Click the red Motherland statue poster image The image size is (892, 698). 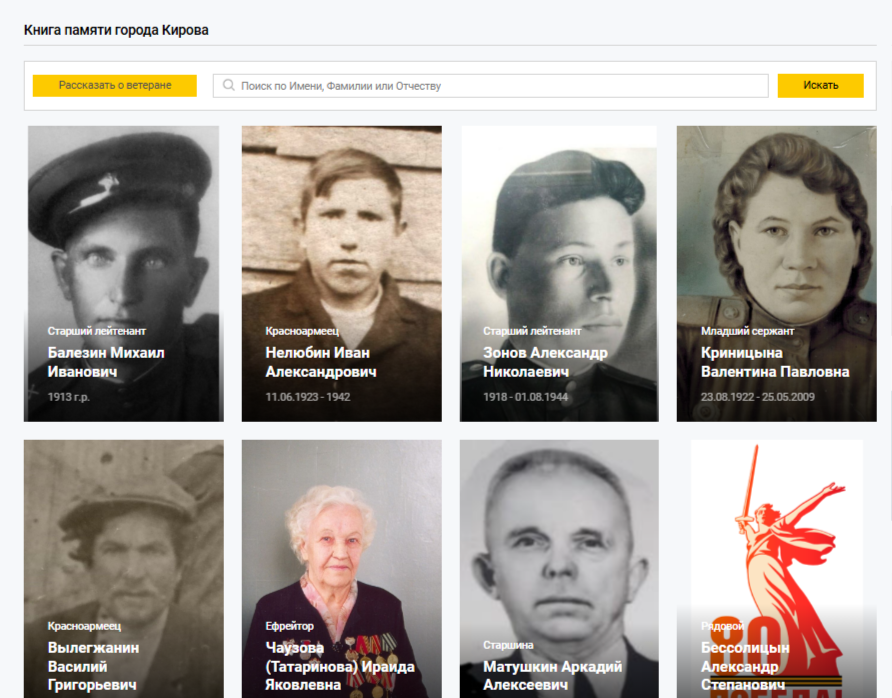776,530
